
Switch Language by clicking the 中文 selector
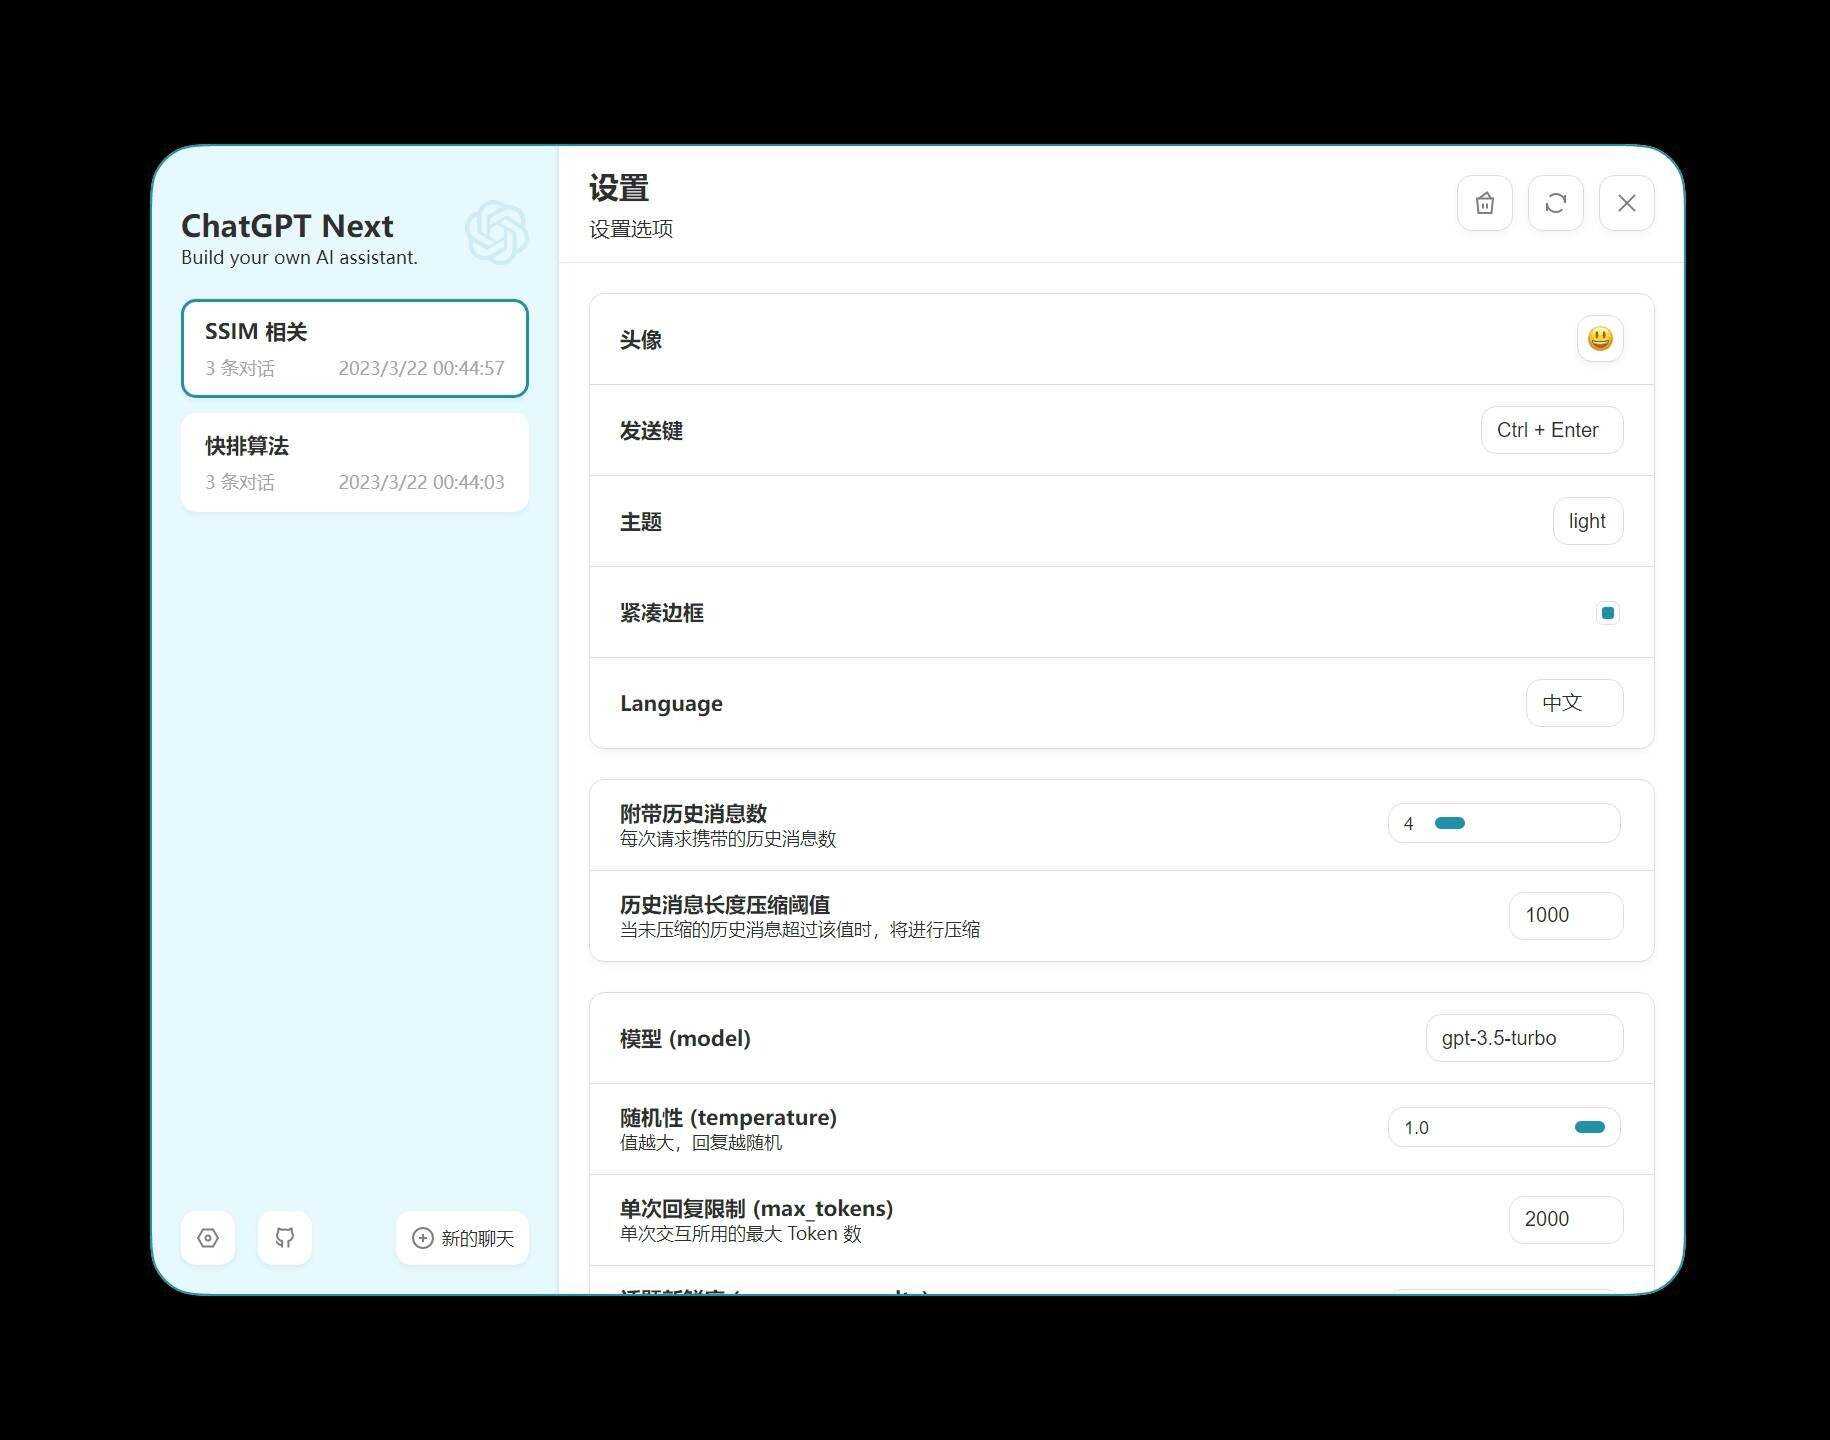[1574, 703]
